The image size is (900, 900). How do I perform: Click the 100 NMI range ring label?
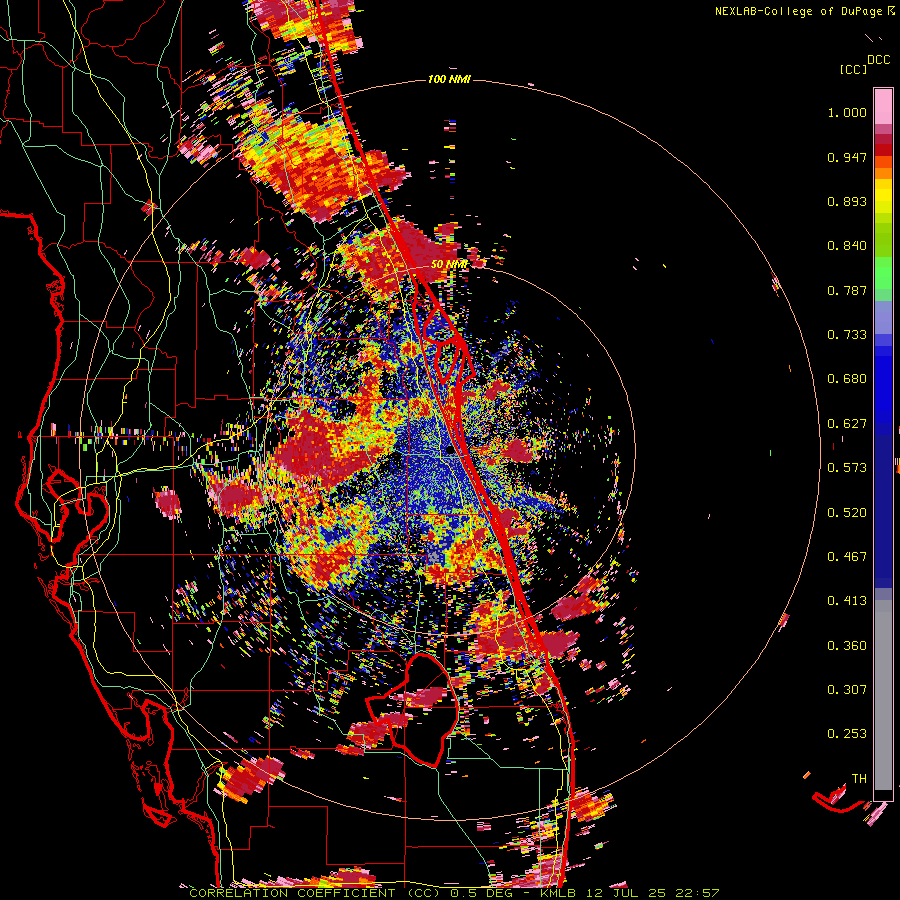pos(449,79)
